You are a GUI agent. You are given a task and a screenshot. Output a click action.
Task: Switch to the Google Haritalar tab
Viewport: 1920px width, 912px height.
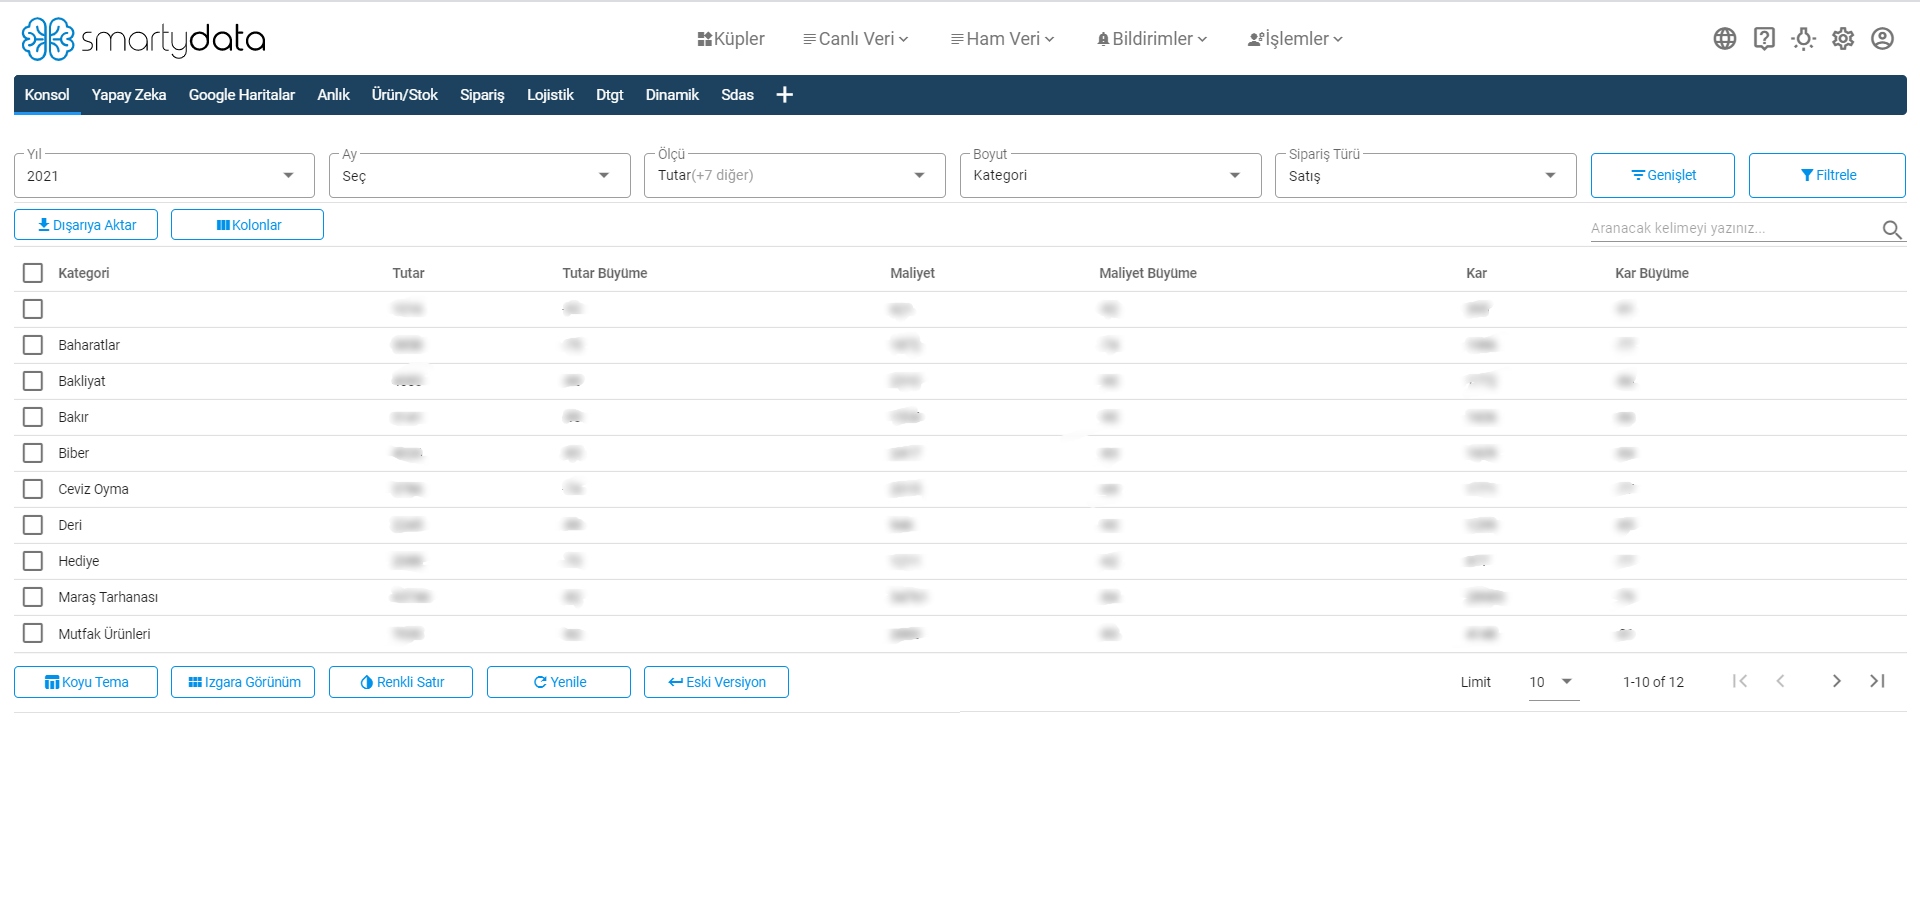coord(242,95)
